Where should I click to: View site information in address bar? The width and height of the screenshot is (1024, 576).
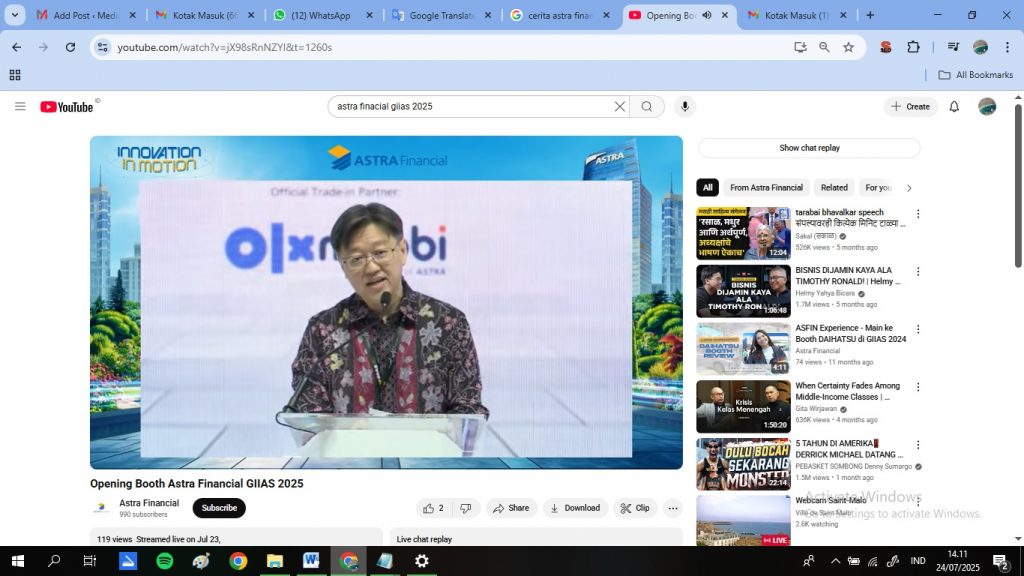103,47
